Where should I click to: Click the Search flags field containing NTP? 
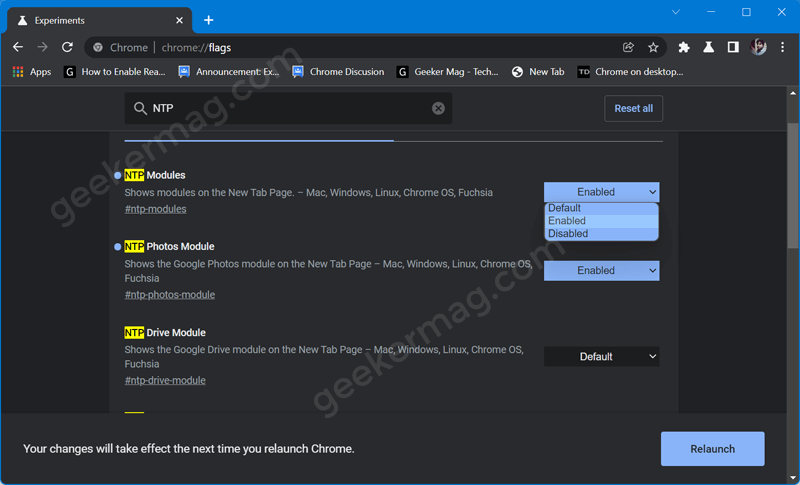(x=288, y=108)
